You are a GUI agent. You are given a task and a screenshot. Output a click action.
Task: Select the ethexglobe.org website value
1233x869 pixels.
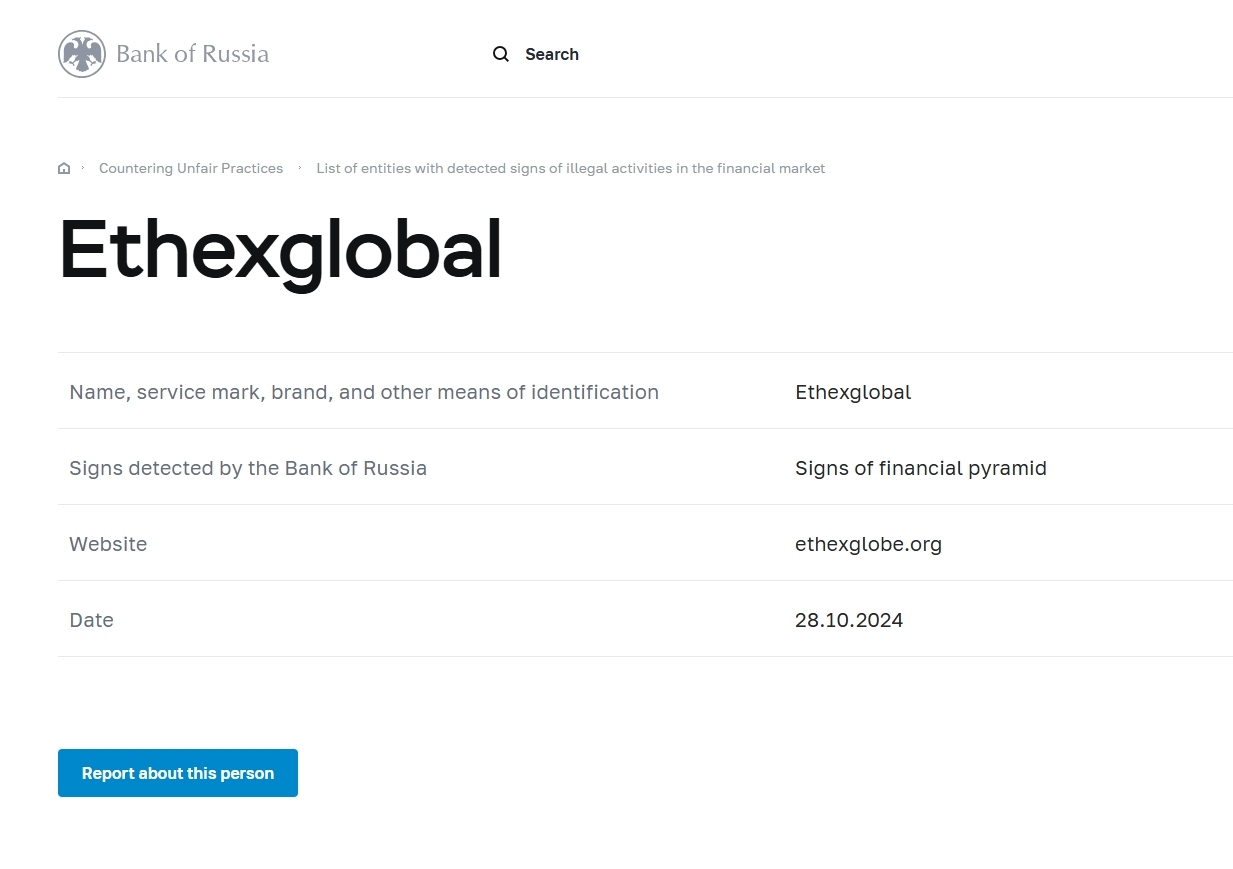pos(868,544)
